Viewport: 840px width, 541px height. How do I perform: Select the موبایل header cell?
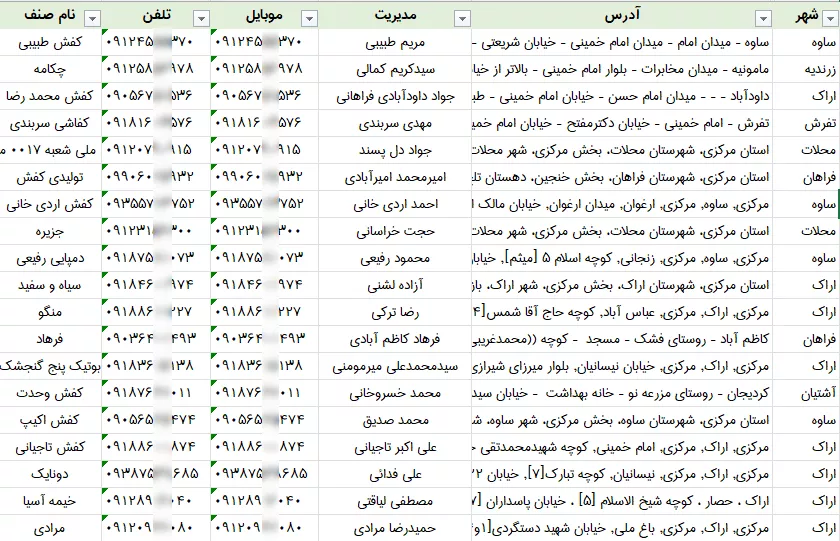point(264,15)
